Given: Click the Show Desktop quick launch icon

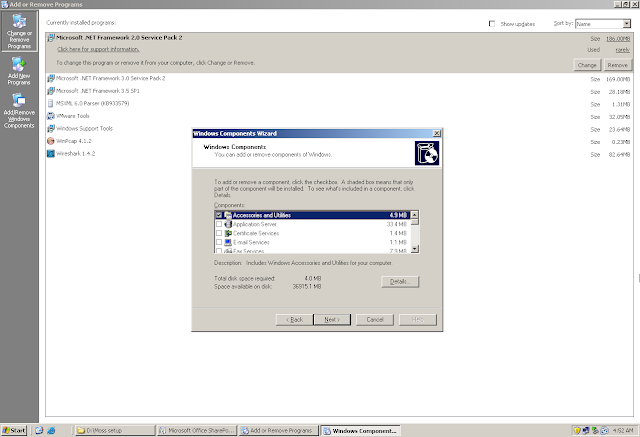Looking at the screenshot, I should click(x=39, y=430).
